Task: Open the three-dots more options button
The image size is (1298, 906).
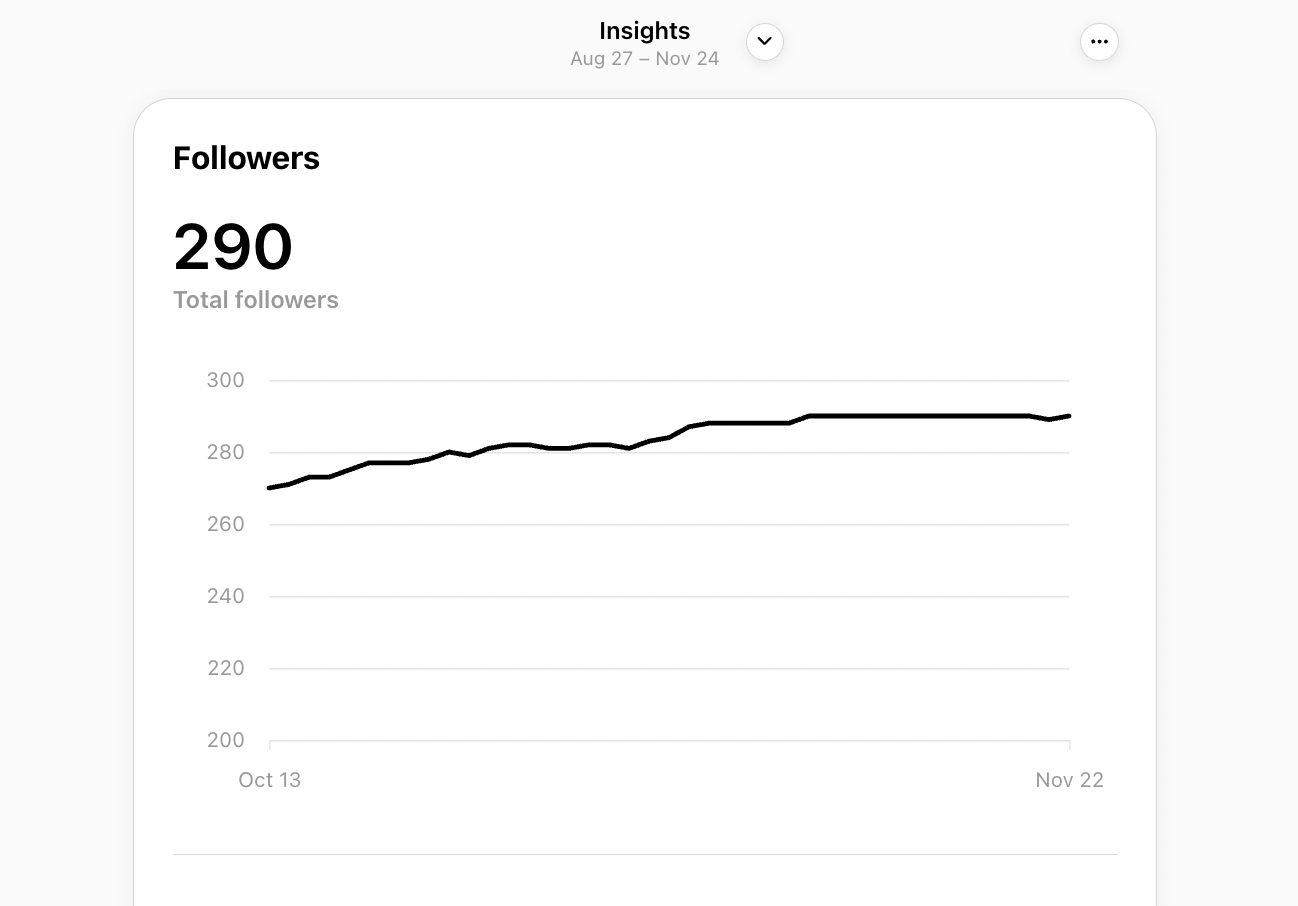Action: tap(1099, 42)
